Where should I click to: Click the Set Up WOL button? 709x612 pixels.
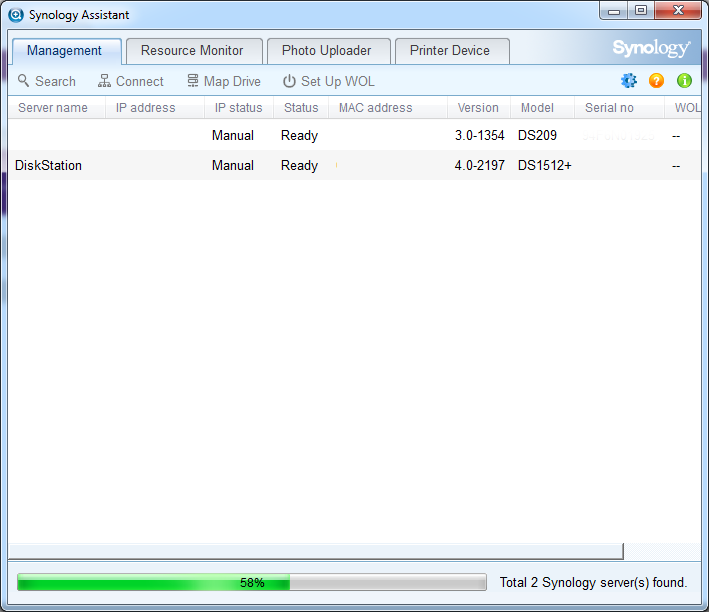[329, 81]
